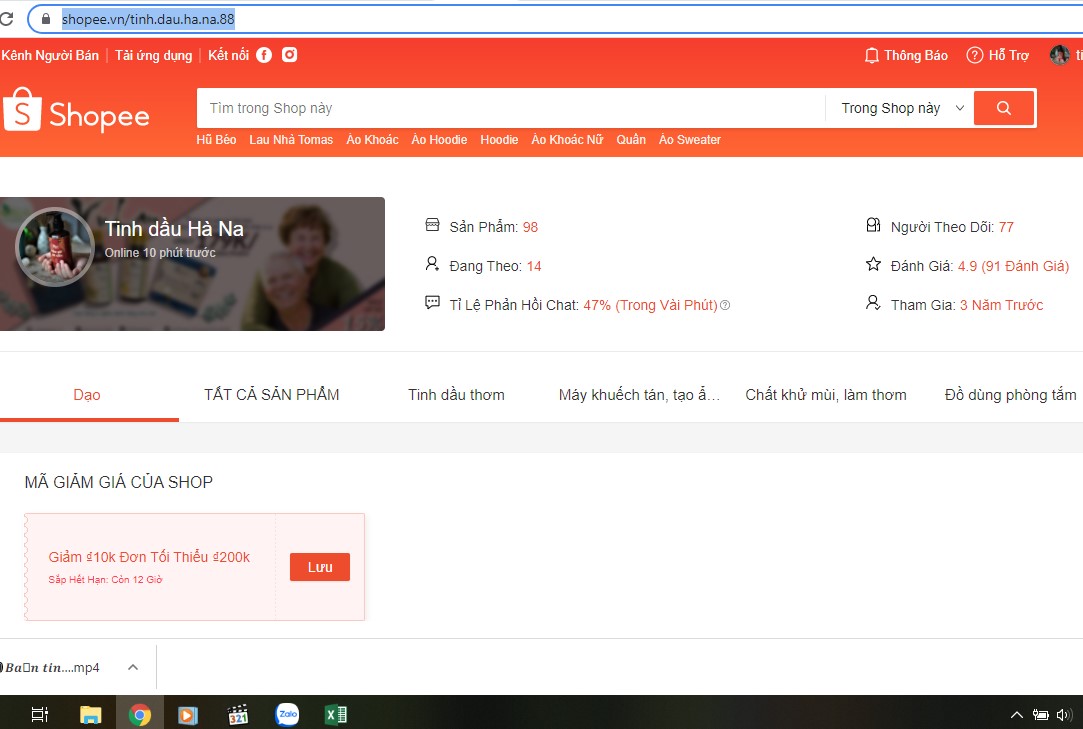The height and width of the screenshot is (729, 1083).
Task: Click the chat rate help question icon
Action: click(x=725, y=305)
